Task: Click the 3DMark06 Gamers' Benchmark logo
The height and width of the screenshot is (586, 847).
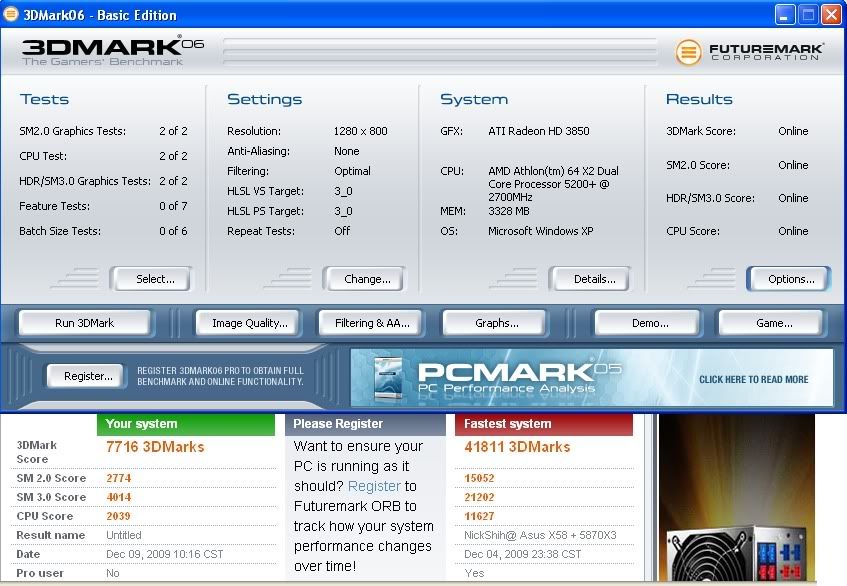Action: point(113,52)
